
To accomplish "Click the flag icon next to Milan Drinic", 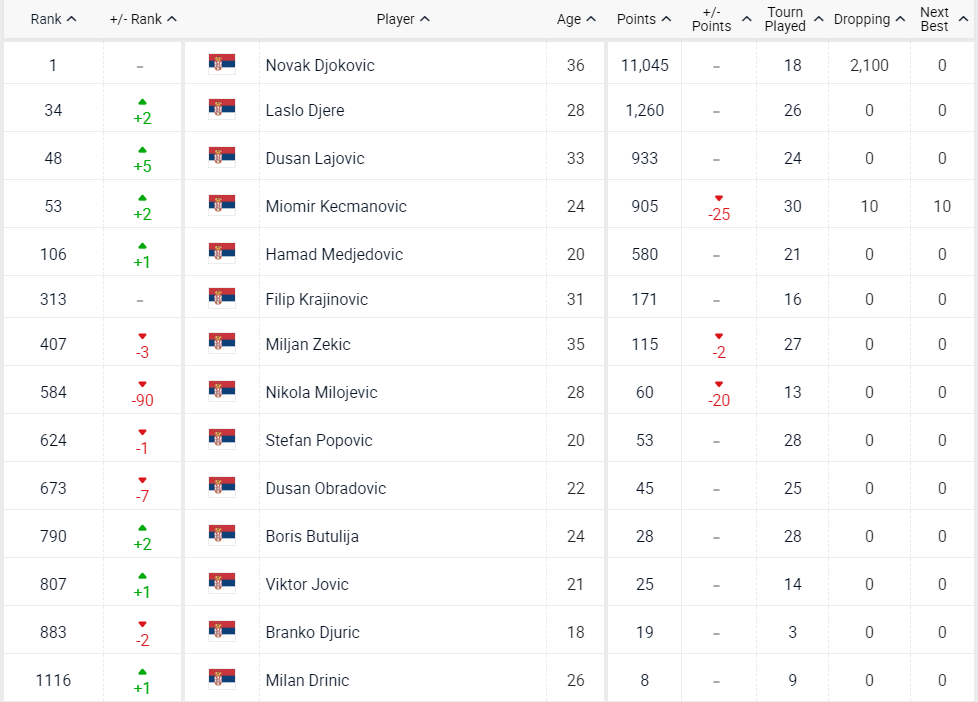I will point(222,680).
